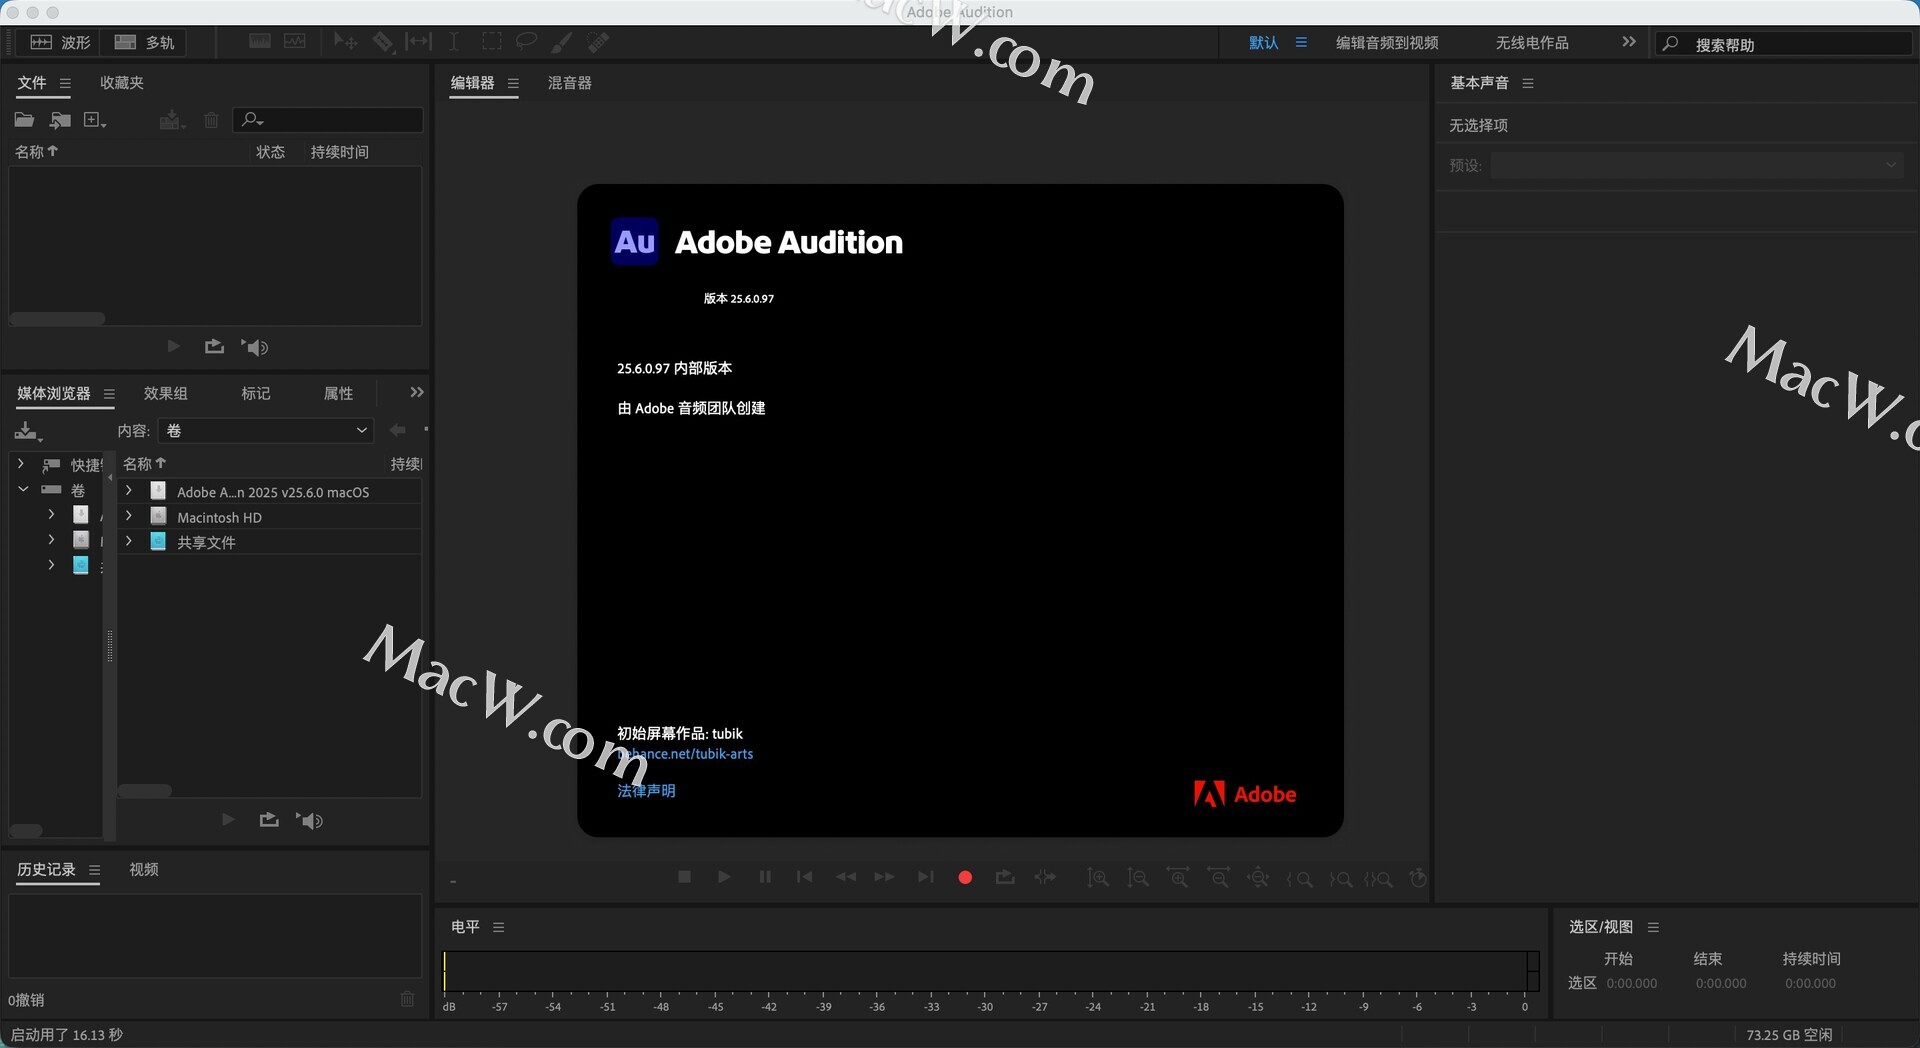Viewport: 1920px width, 1048px height.
Task: Open the 内容 volume dropdown
Action: [266, 430]
